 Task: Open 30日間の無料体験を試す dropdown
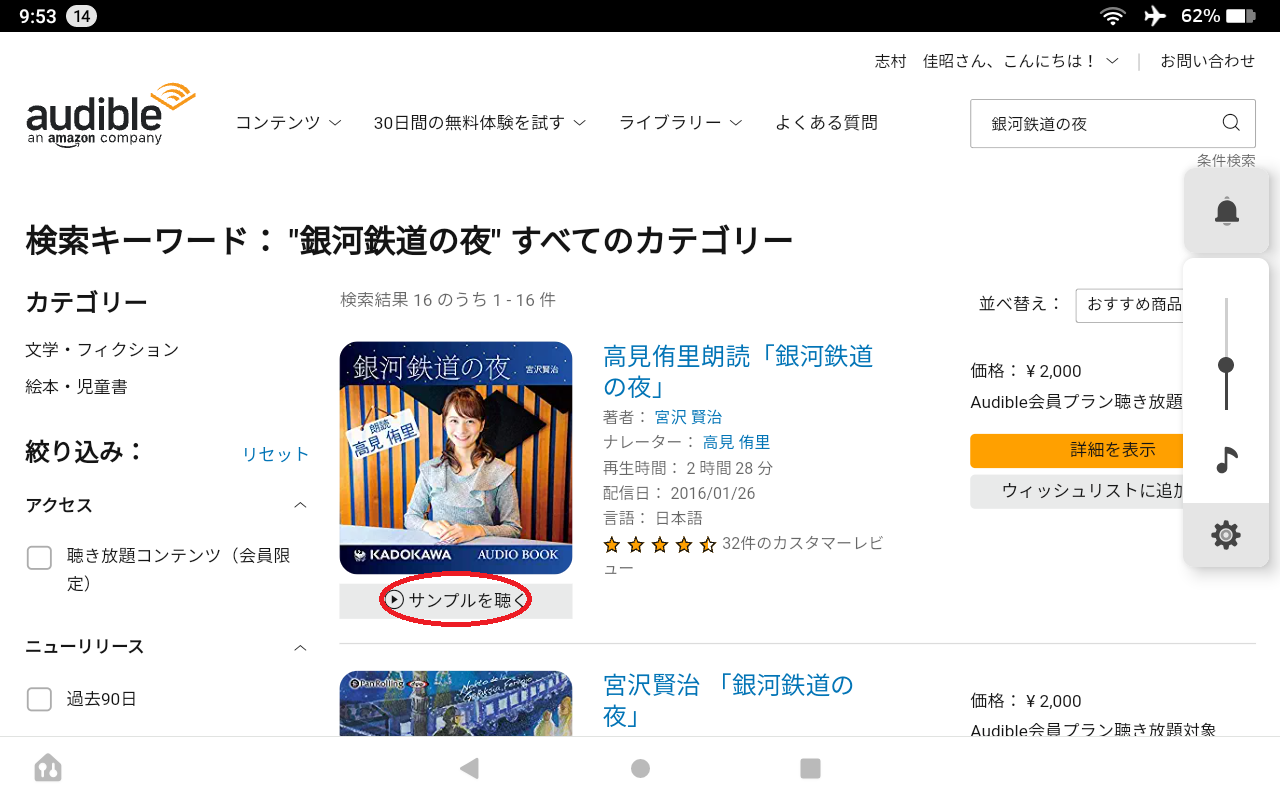click(x=480, y=123)
